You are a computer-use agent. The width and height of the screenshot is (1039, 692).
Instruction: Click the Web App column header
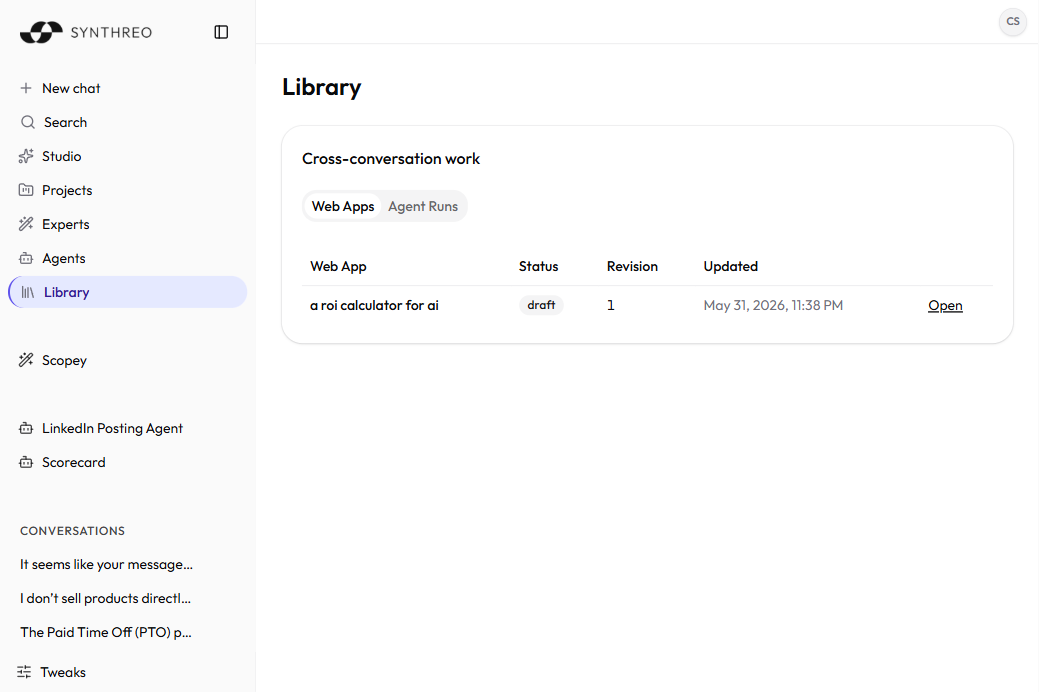coord(338,266)
